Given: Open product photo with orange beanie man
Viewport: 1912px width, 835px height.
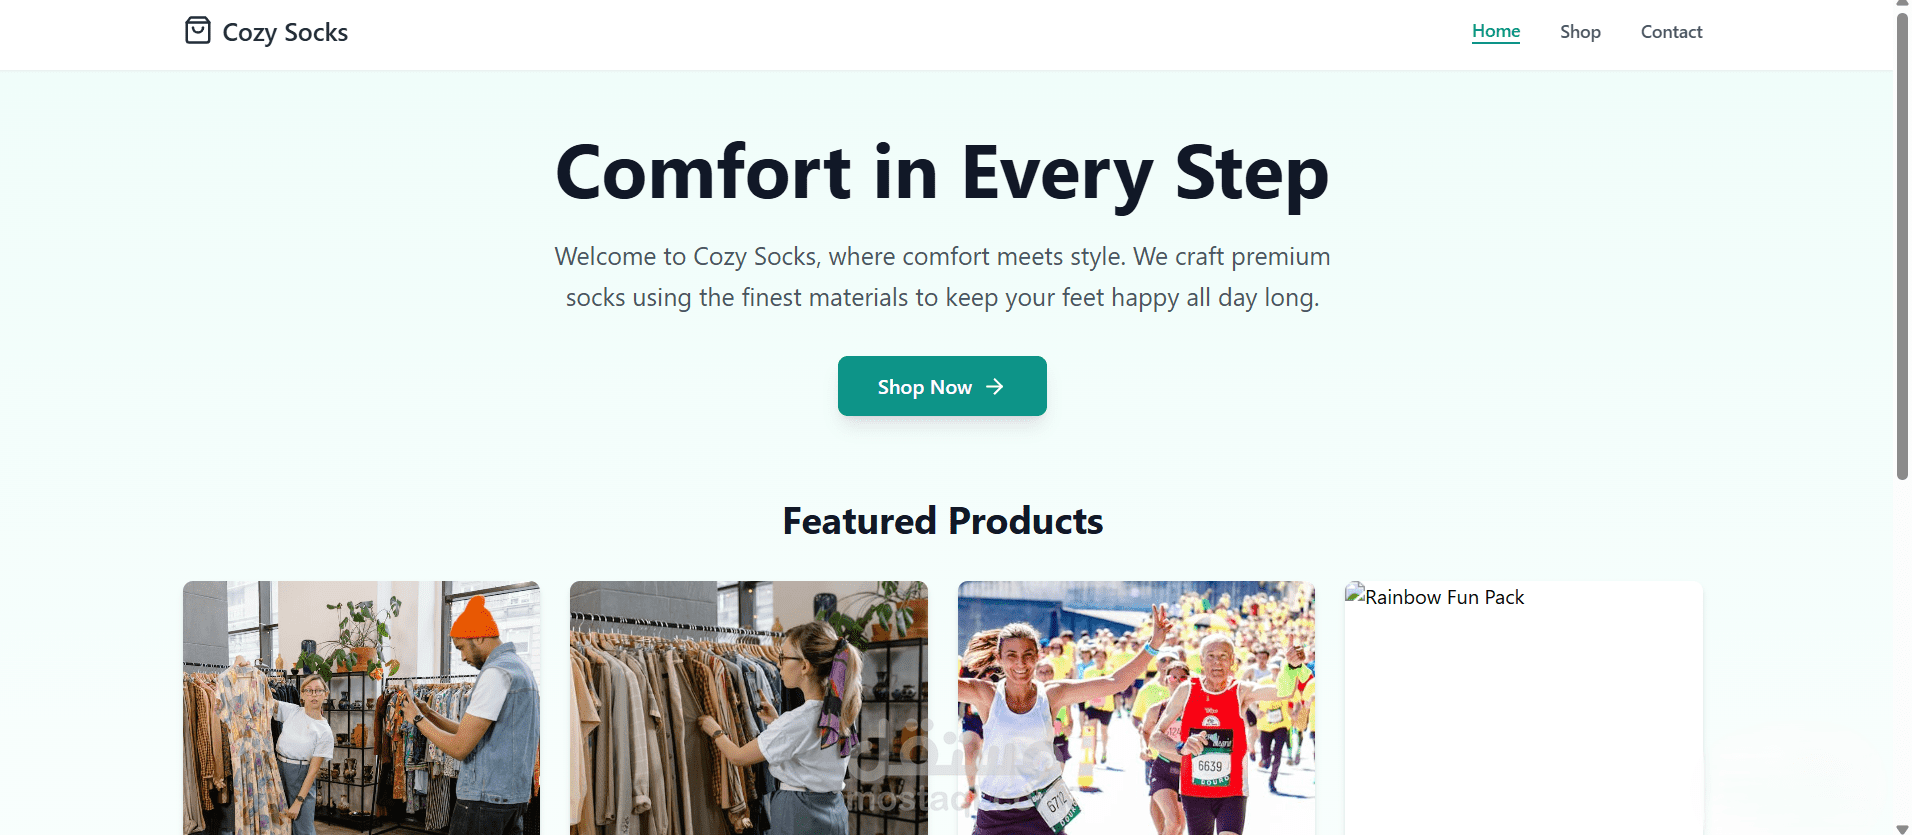Looking at the screenshot, I should pos(361,708).
